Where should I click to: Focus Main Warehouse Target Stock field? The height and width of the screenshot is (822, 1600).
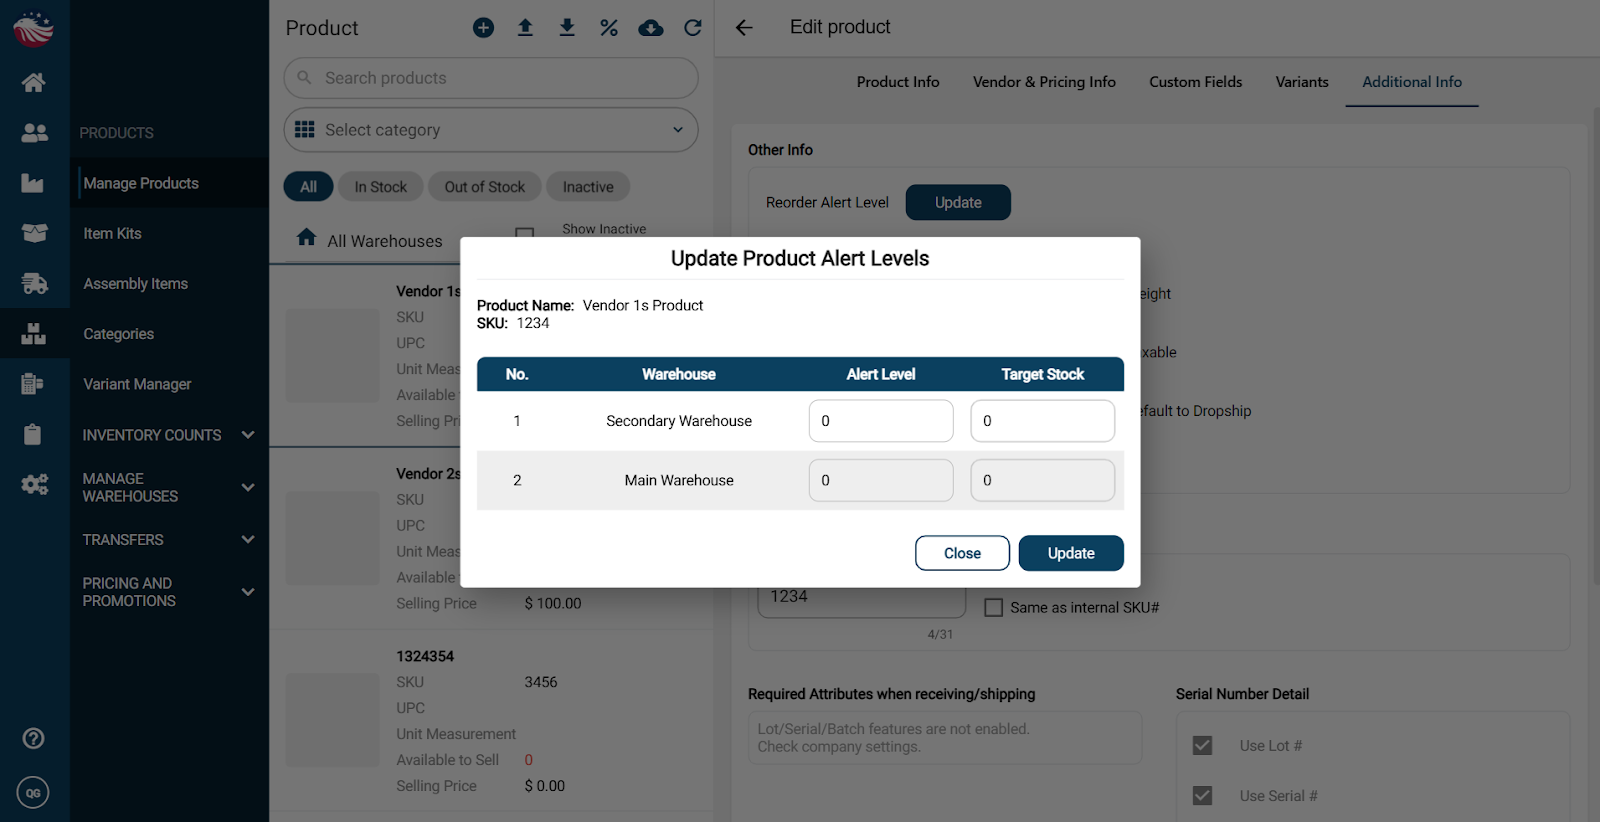coord(1043,480)
